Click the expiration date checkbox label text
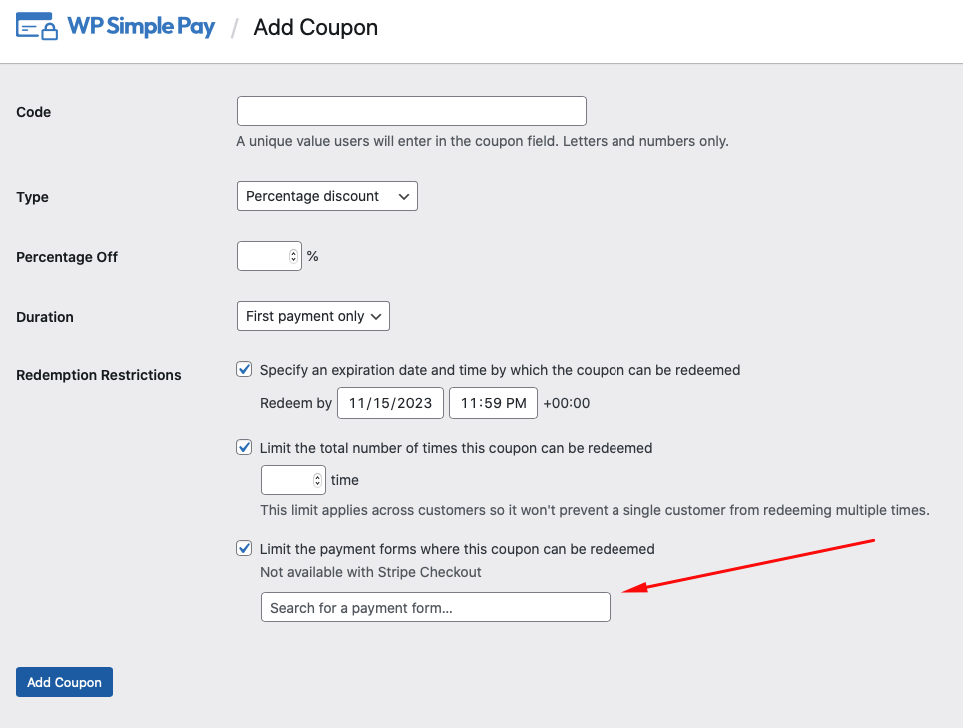 [500, 370]
